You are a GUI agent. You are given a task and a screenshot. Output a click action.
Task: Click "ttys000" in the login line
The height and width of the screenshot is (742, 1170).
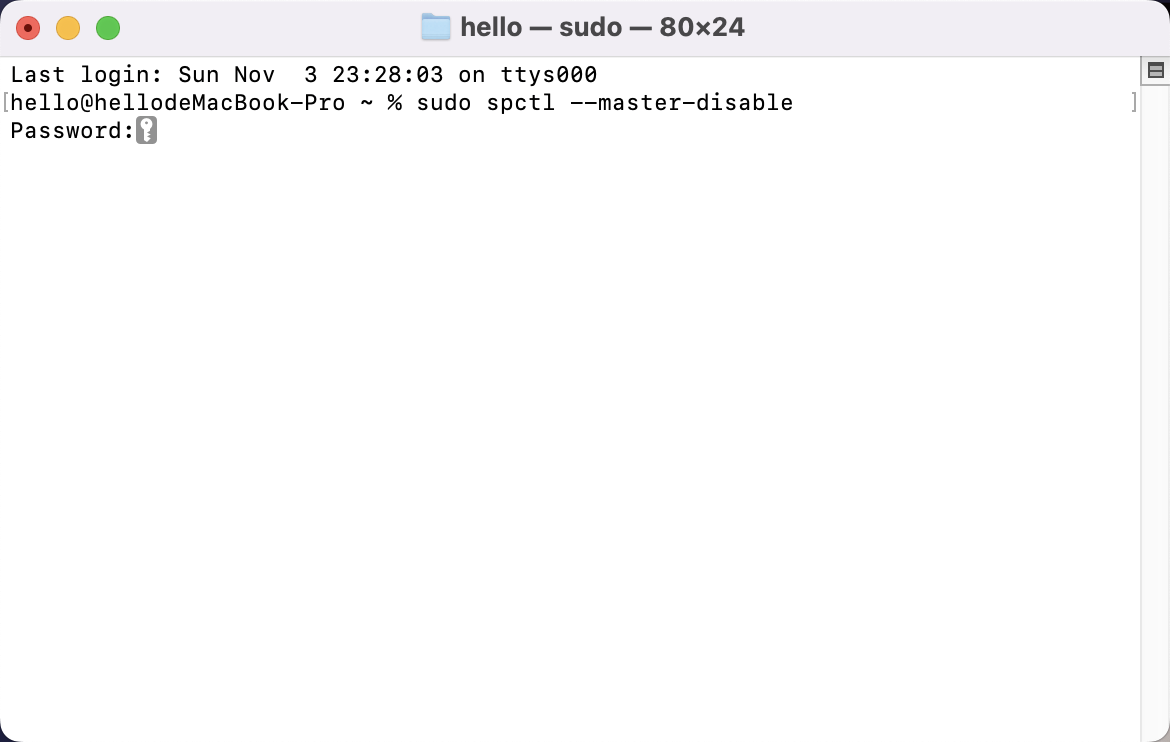[548, 75]
